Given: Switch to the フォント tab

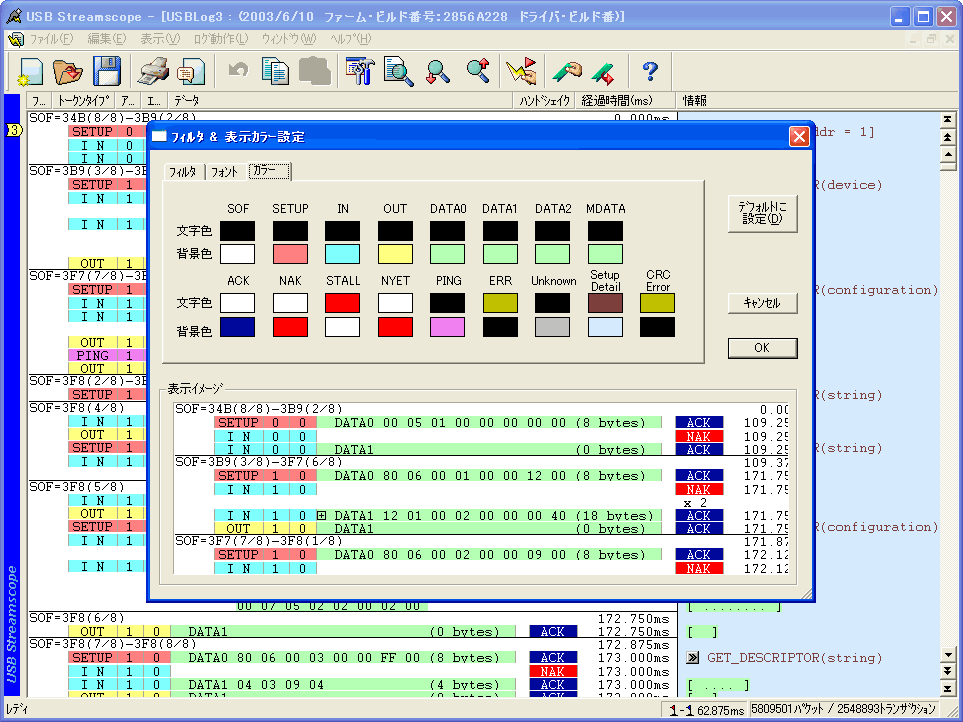Looking at the screenshot, I should click(x=224, y=173).
